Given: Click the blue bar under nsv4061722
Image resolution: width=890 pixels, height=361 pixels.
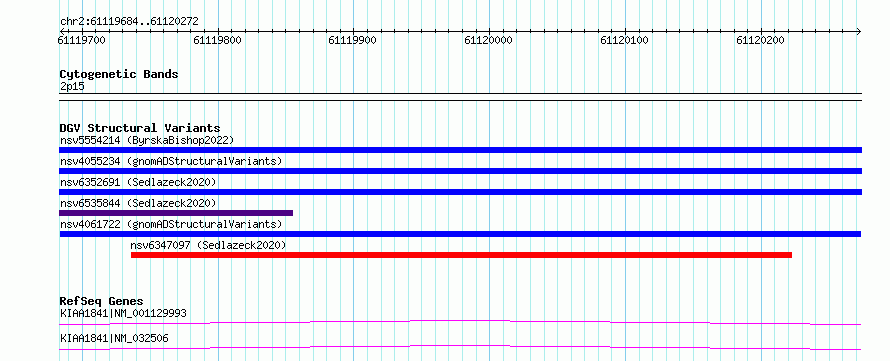Looking at the screenshot, I should (x=460, y=234).
